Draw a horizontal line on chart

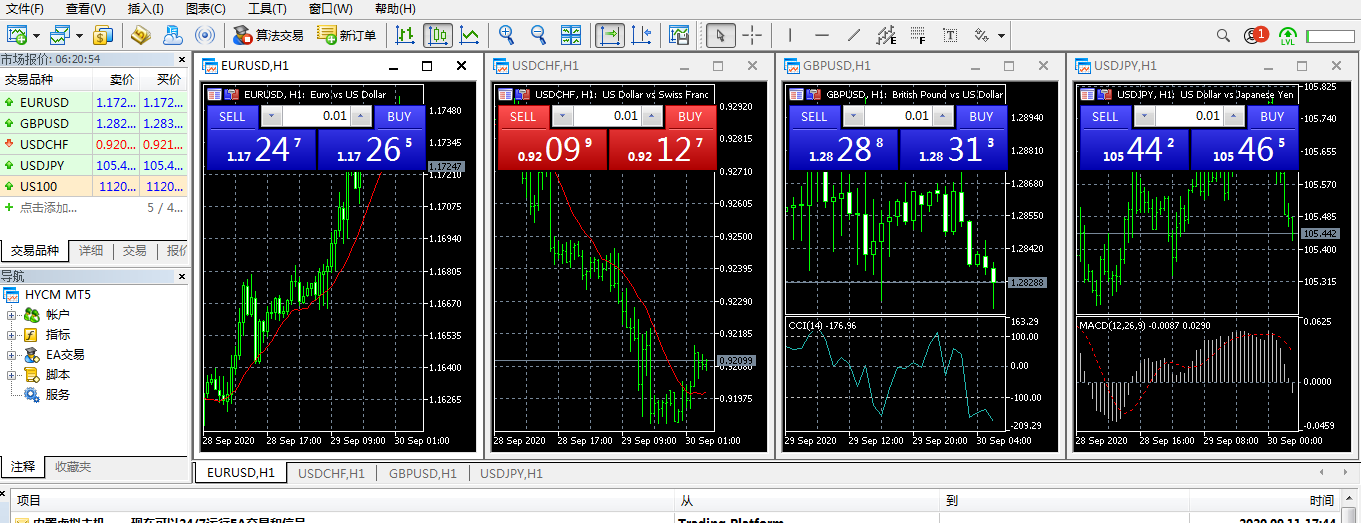coord(821,36)
